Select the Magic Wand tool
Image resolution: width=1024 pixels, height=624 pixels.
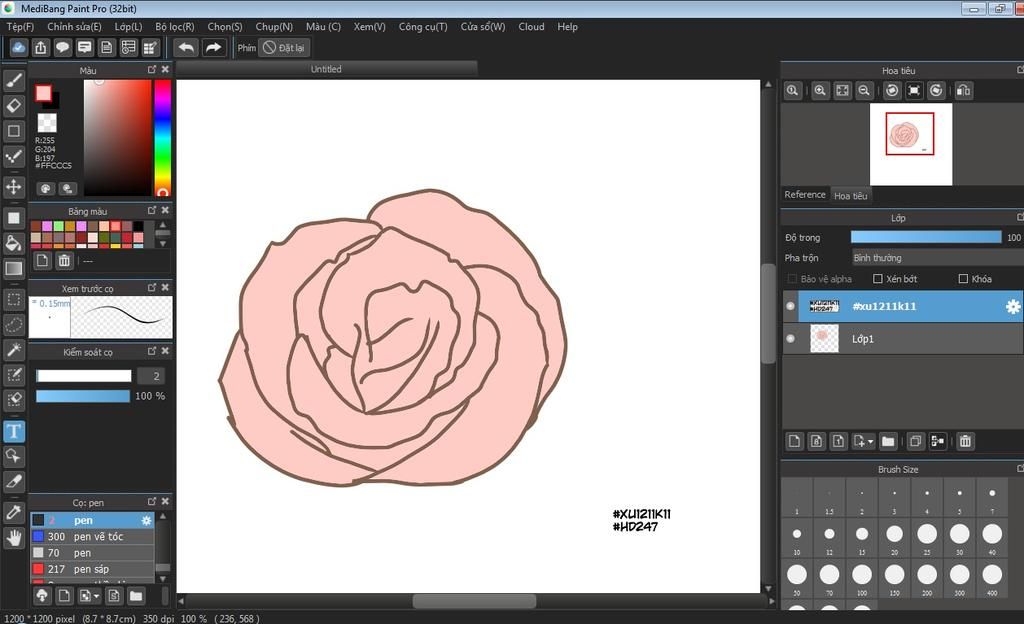[x=14, y=350]
